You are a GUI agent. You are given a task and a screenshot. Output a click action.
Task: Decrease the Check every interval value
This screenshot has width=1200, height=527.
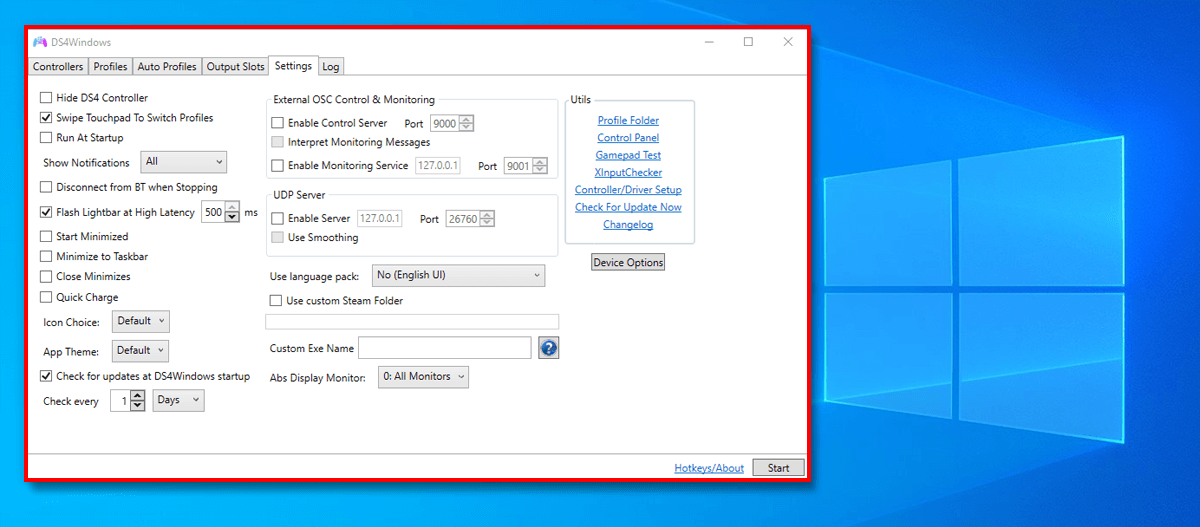tap(138, 406)
